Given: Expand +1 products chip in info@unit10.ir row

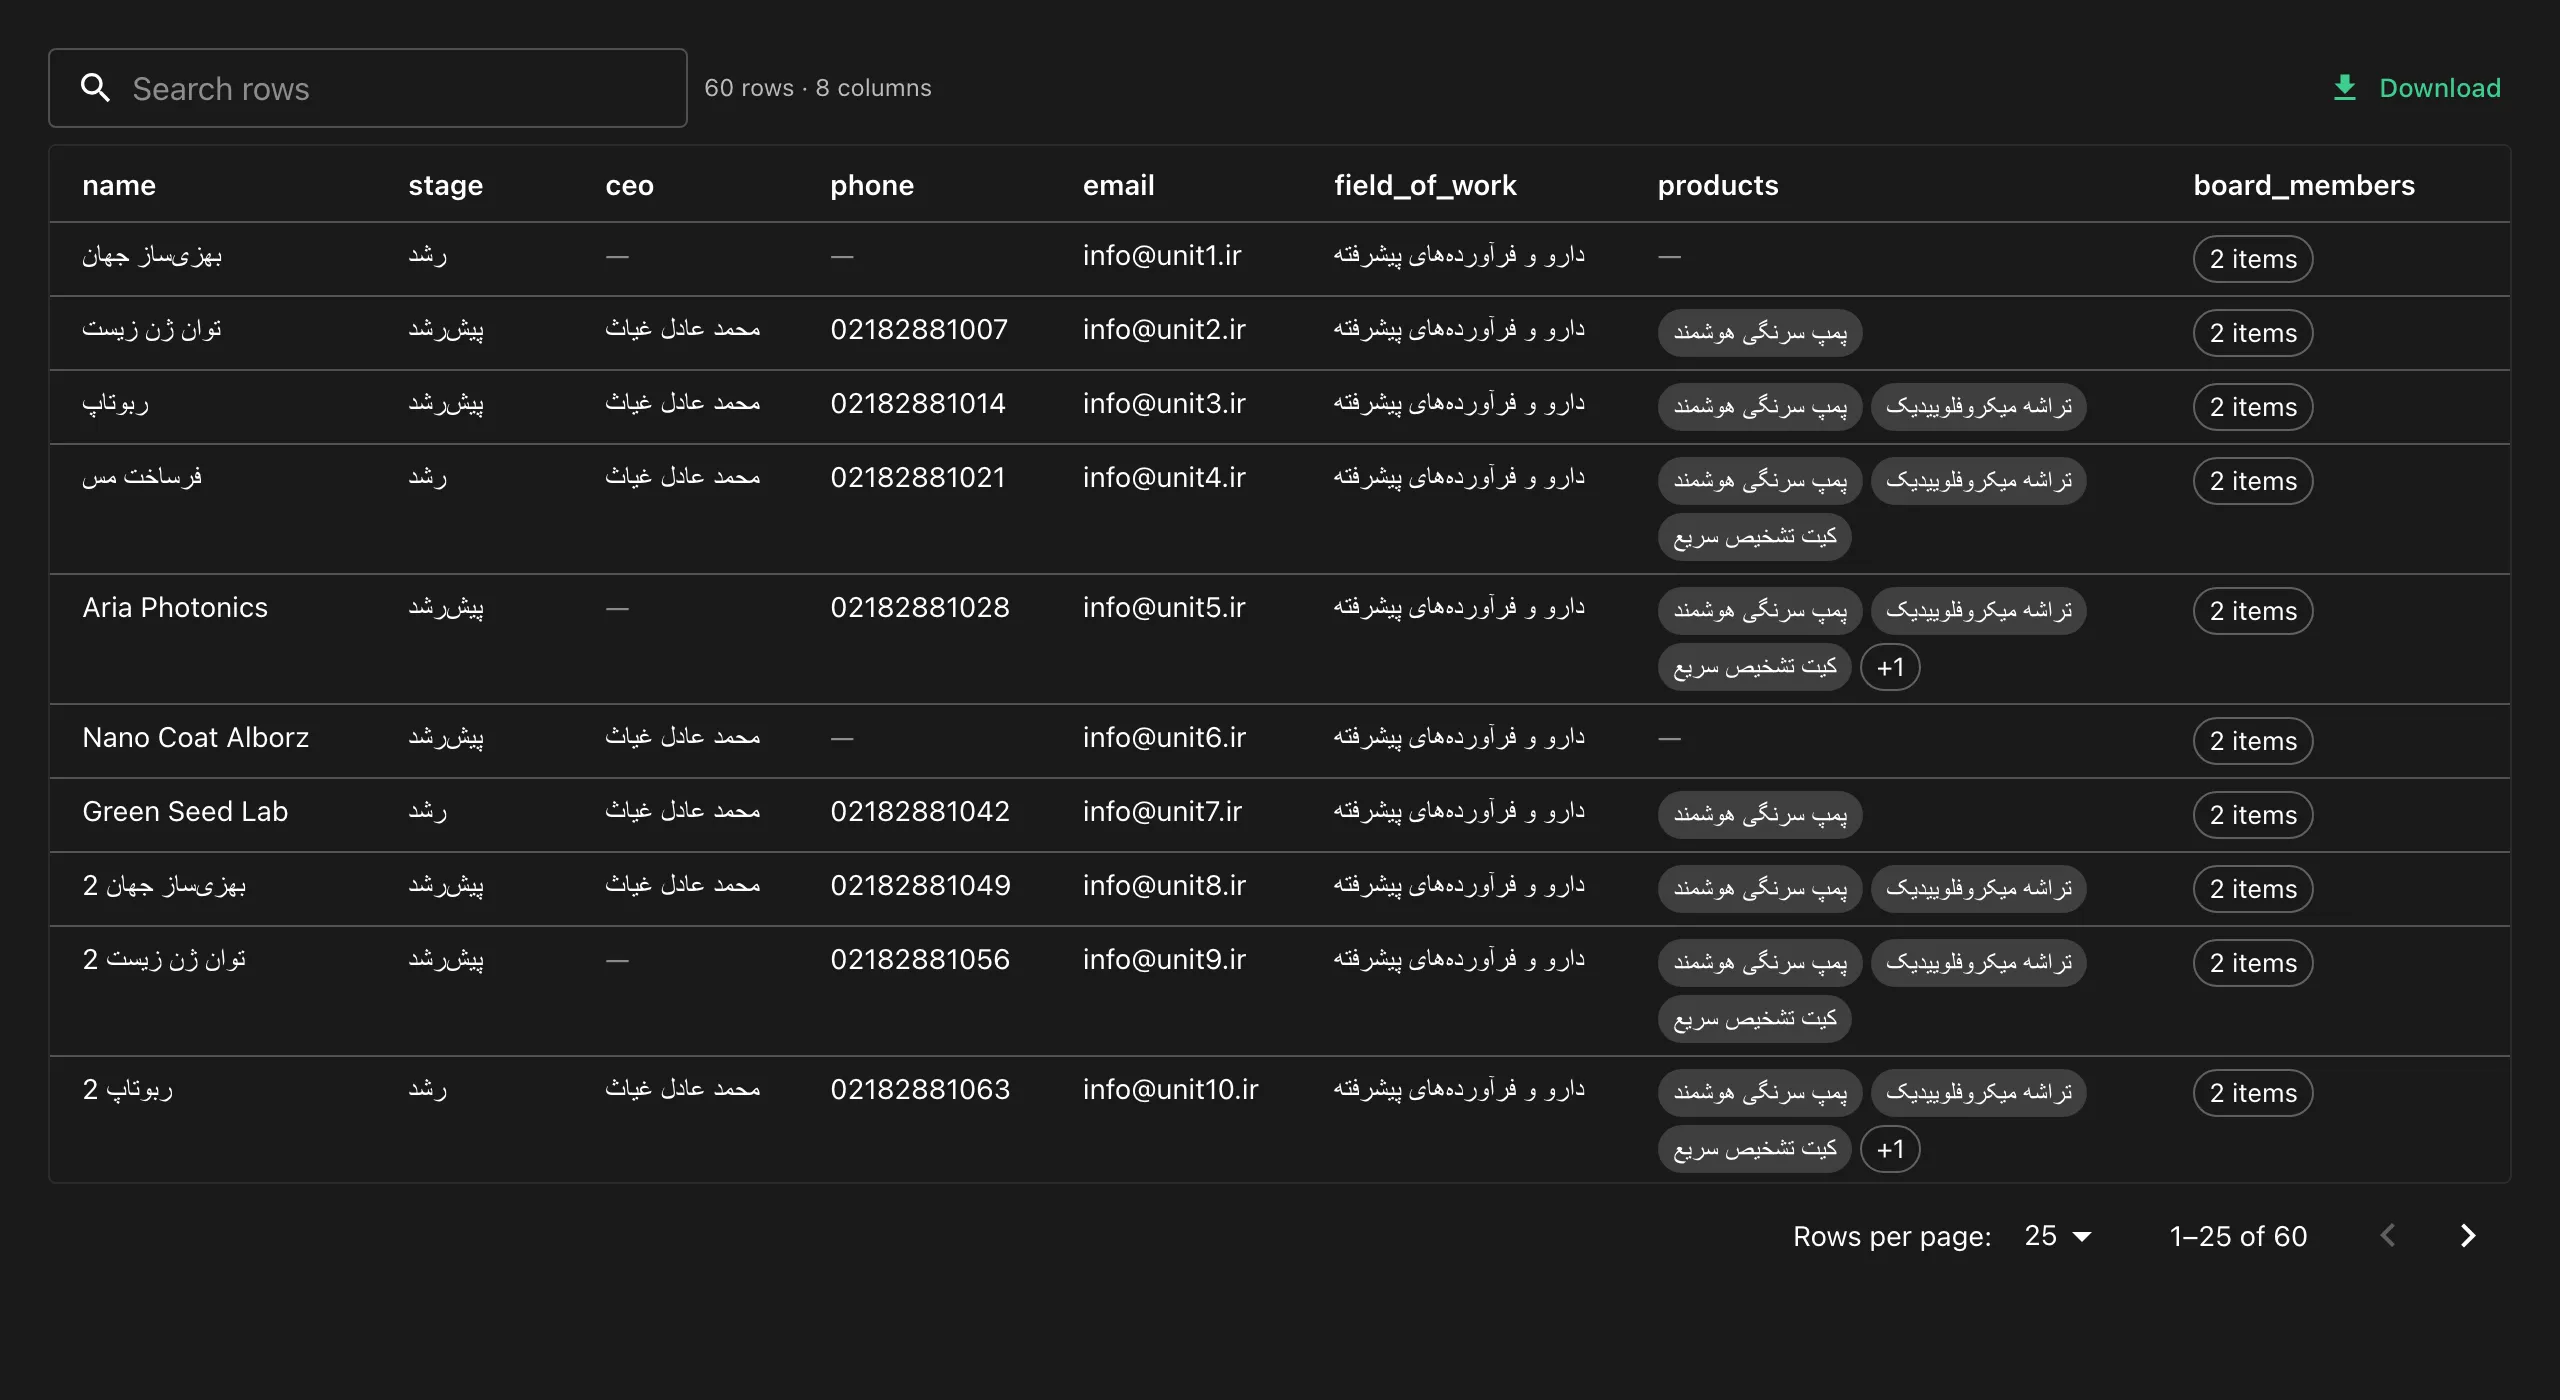Looking at the screenshot, I should pyautogui.click(x=1890, y=1149).
